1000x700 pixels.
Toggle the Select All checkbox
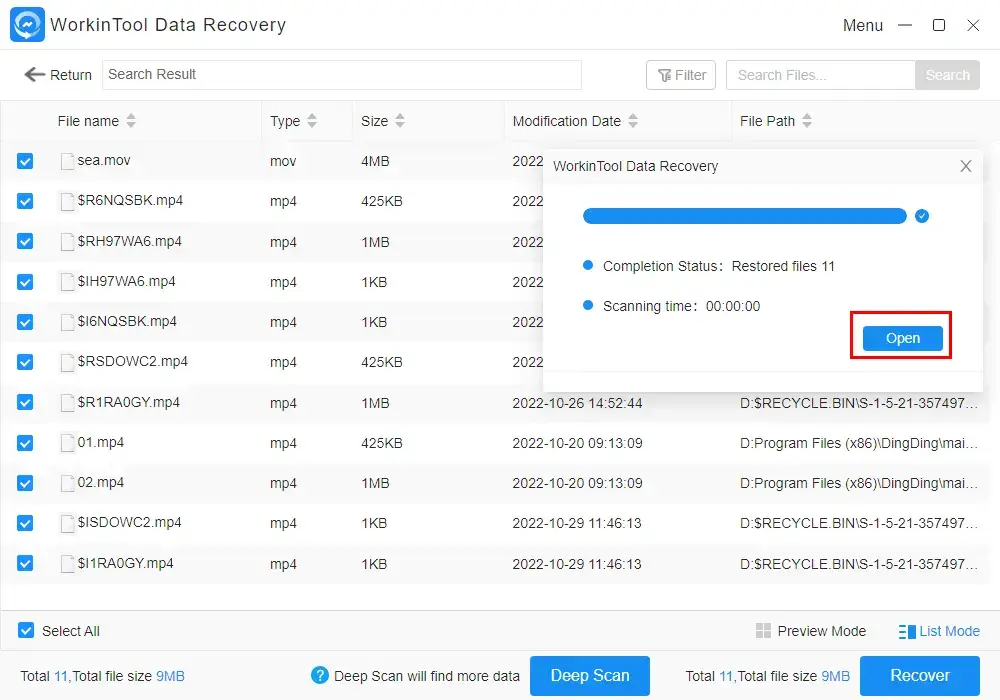(x=26, y=631)
